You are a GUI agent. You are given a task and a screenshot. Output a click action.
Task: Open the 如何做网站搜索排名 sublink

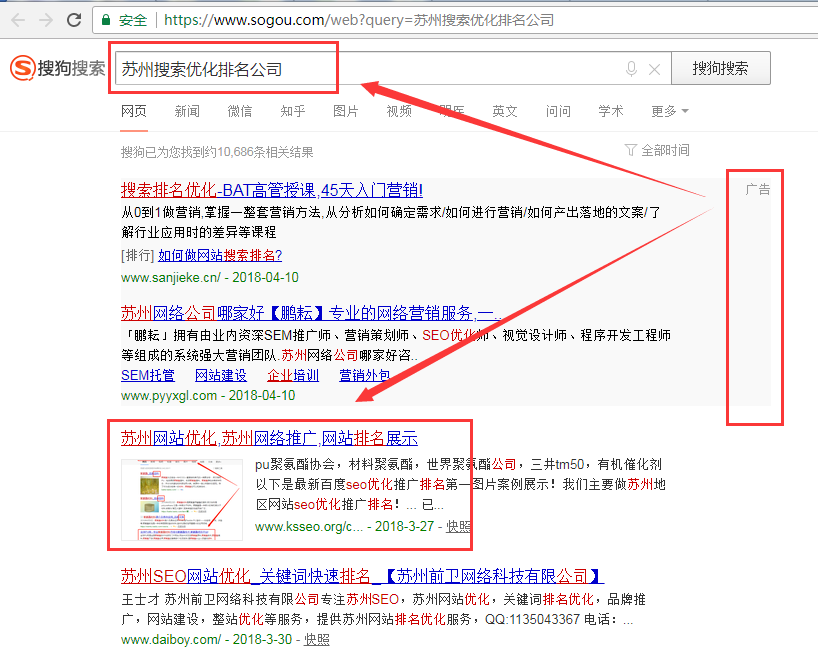[x=220, y=255]
